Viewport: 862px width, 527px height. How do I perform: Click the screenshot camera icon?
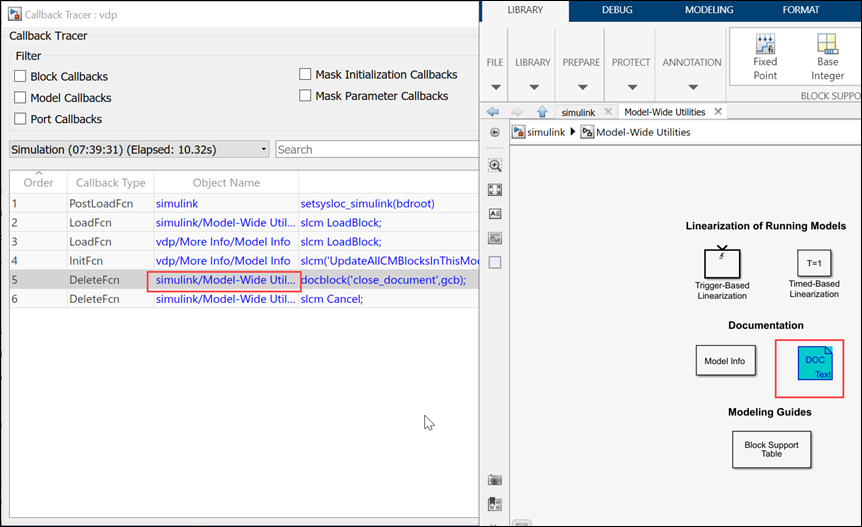click(495, 480)
